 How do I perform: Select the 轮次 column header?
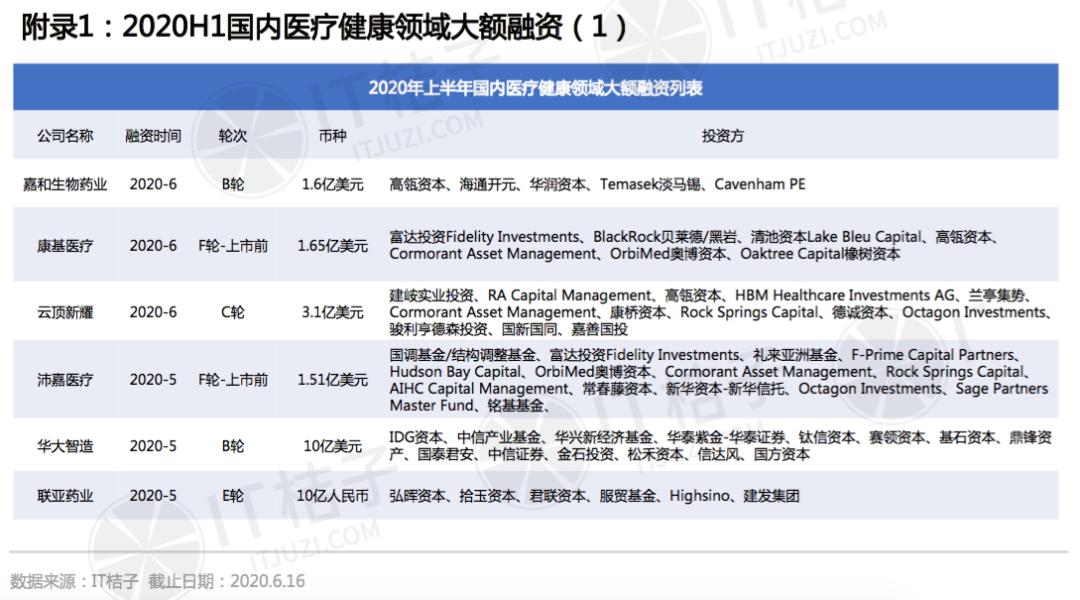tap(232, 136)
